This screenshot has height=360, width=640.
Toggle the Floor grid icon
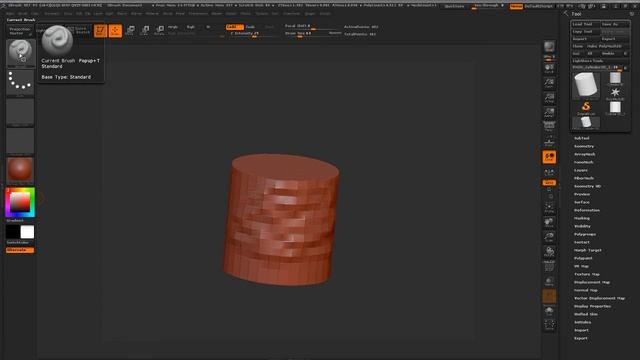point(549,142)
